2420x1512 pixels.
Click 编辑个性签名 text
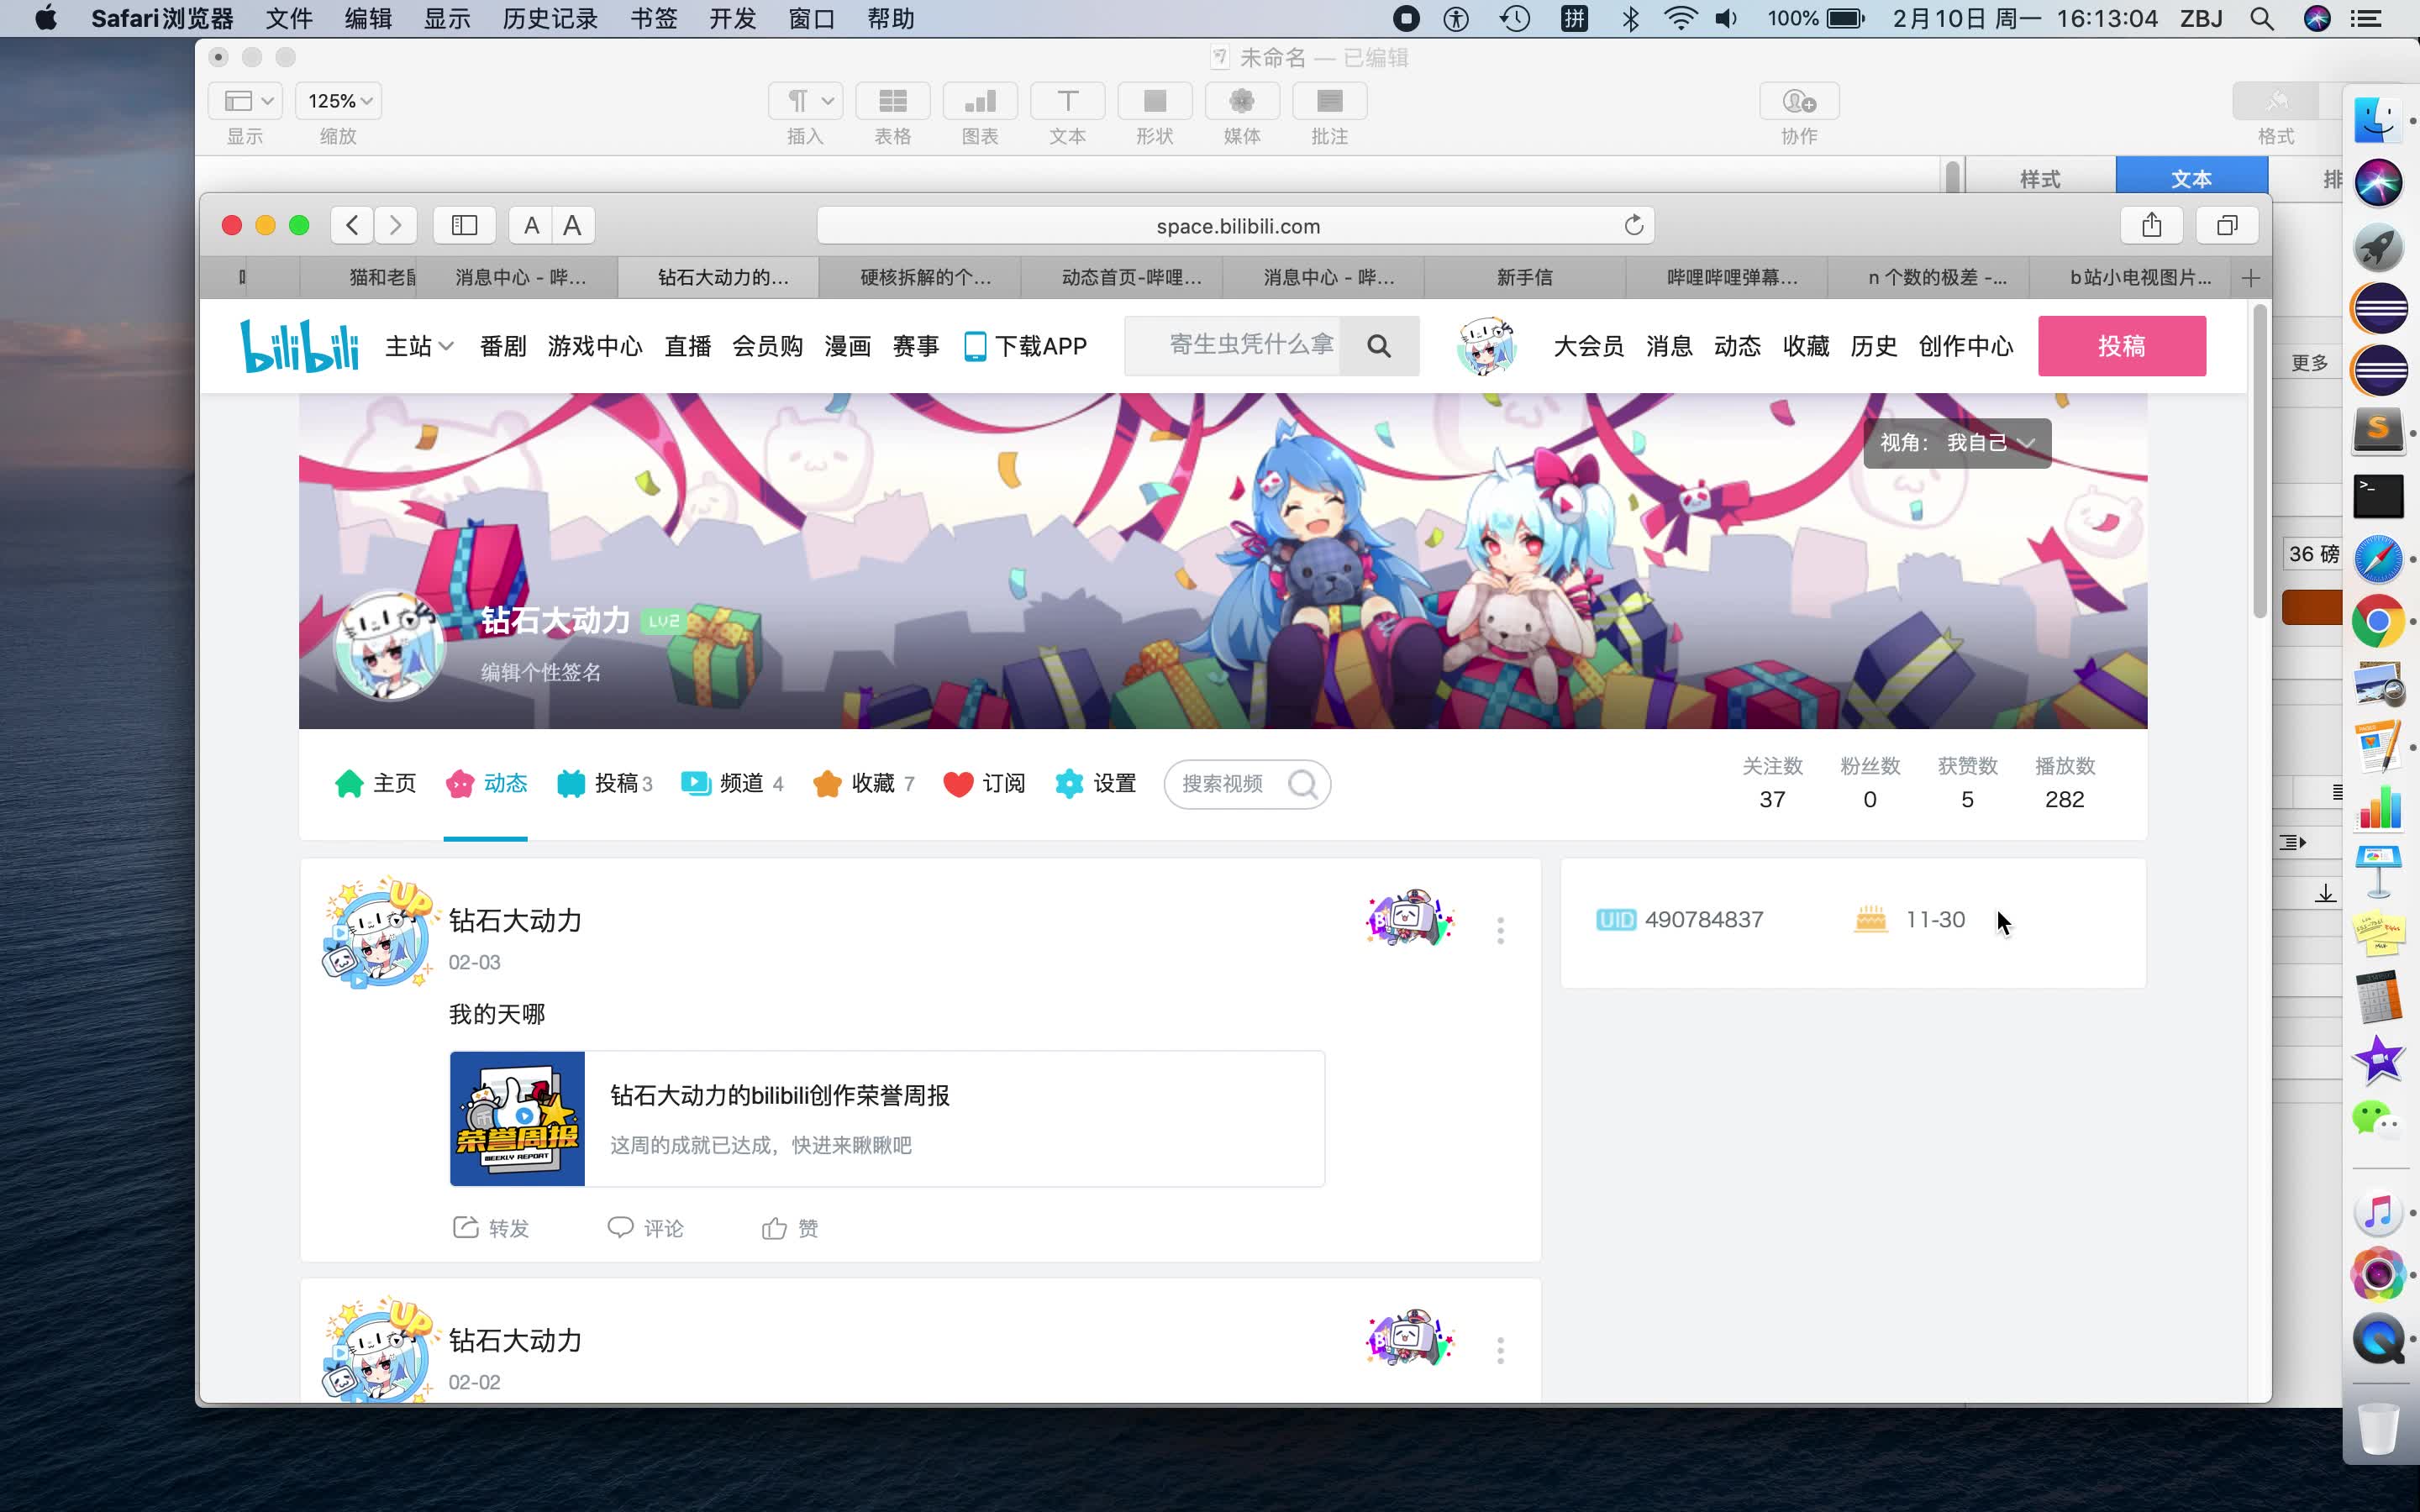(541, 672)
